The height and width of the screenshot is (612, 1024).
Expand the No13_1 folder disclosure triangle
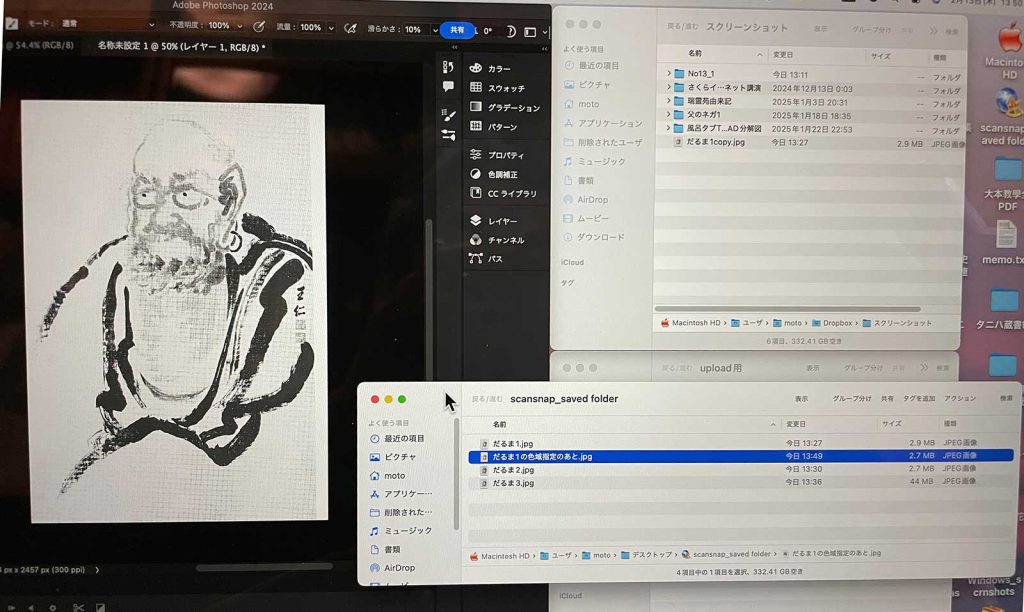(668, 74)
